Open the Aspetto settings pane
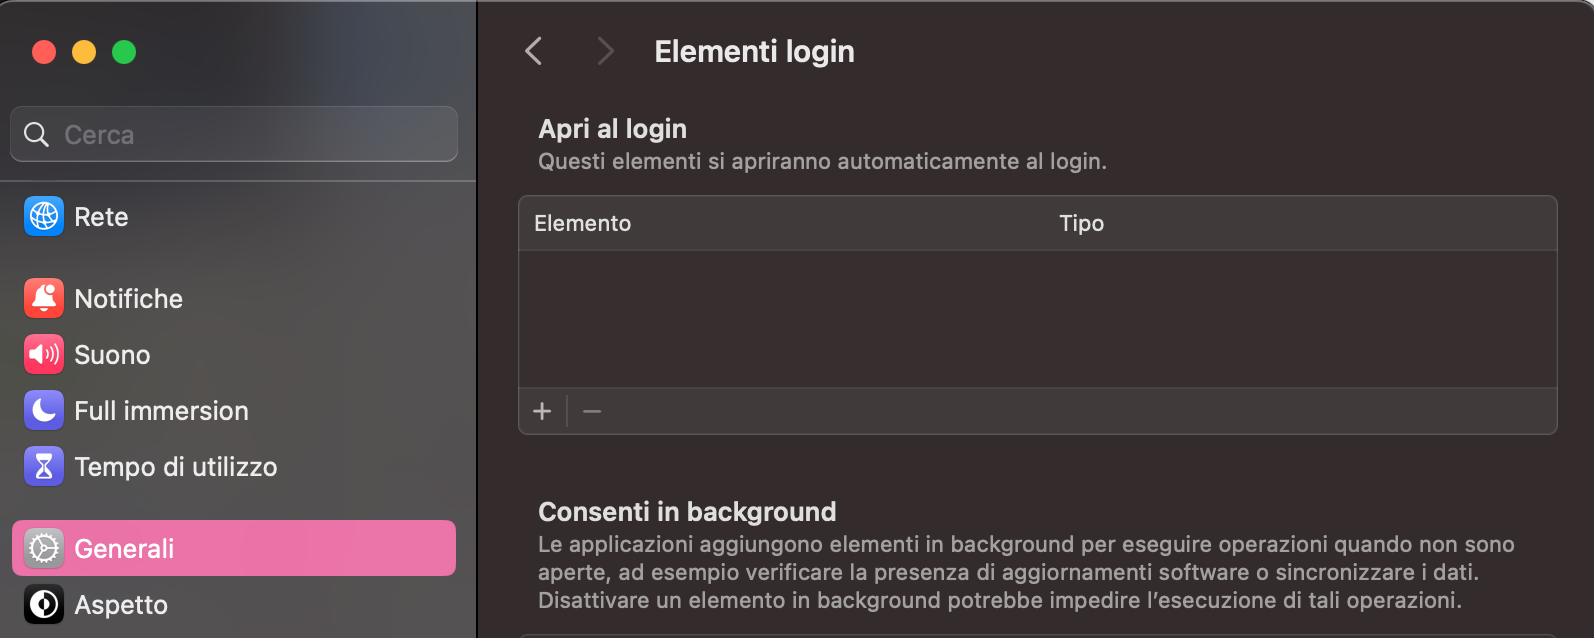The width and height of the screenshot is (1594, 638). [x=120, y=604]
